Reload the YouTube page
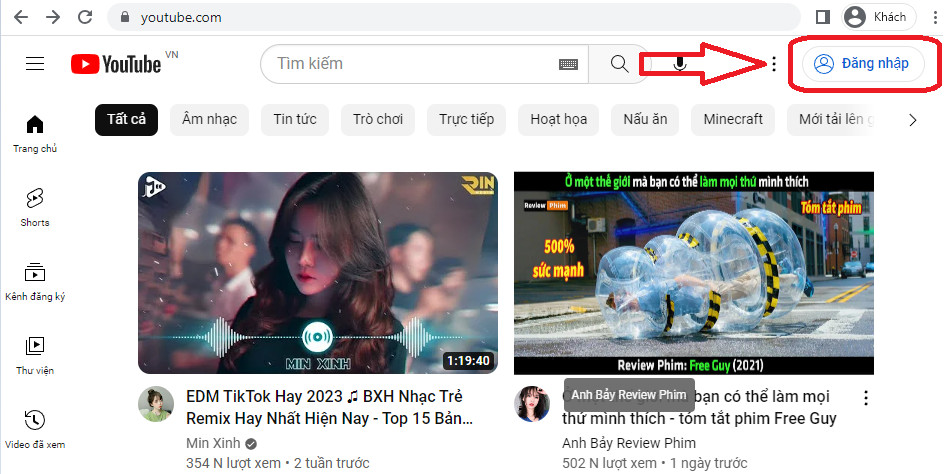The width and height of the screenshot is (947, 474). coord(85,17)
